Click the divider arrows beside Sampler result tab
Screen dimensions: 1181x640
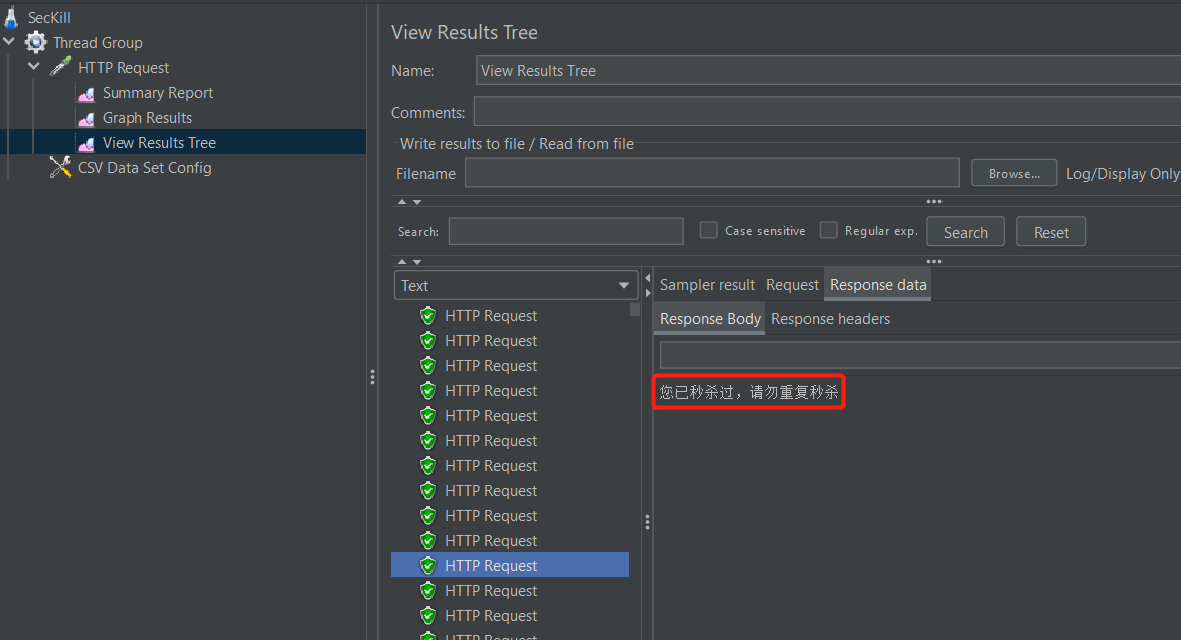(648, 285)
